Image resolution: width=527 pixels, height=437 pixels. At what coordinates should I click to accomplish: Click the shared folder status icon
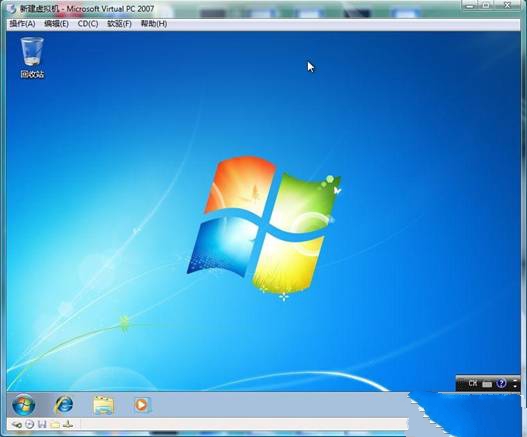click(55, 425)
